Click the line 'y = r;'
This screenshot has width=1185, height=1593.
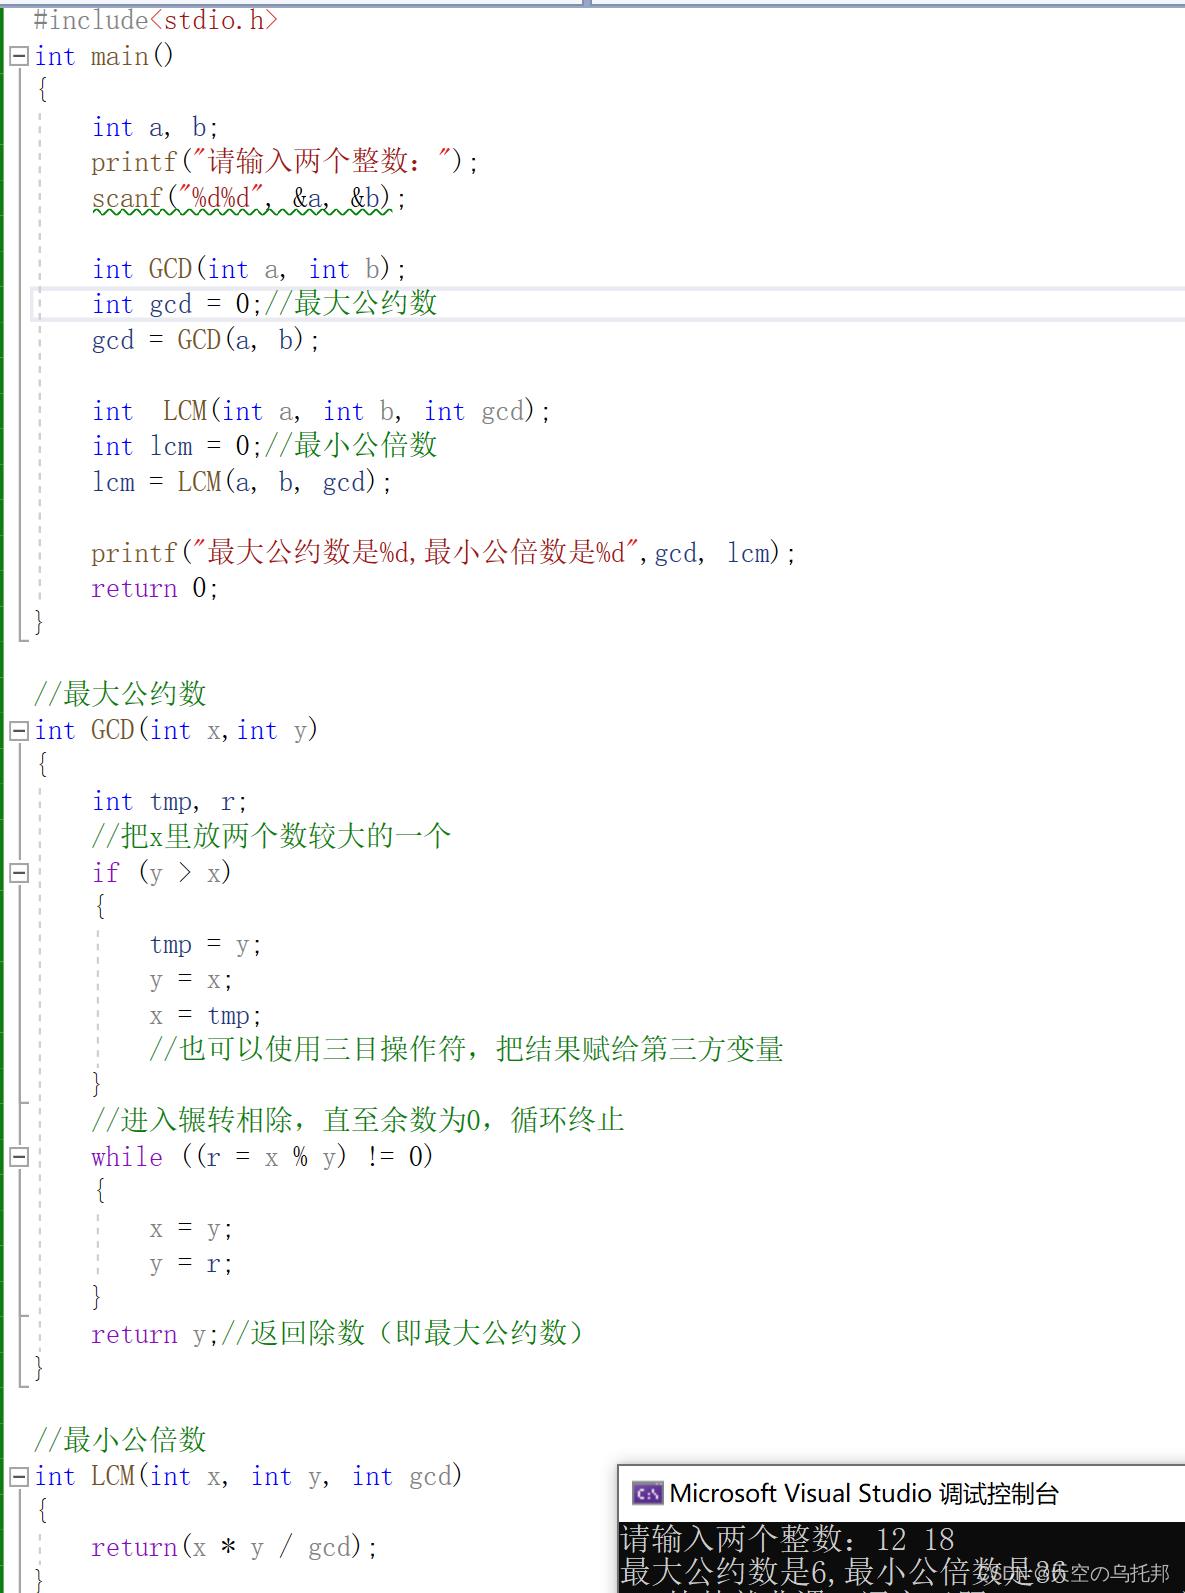click(x=191, y=1265)
